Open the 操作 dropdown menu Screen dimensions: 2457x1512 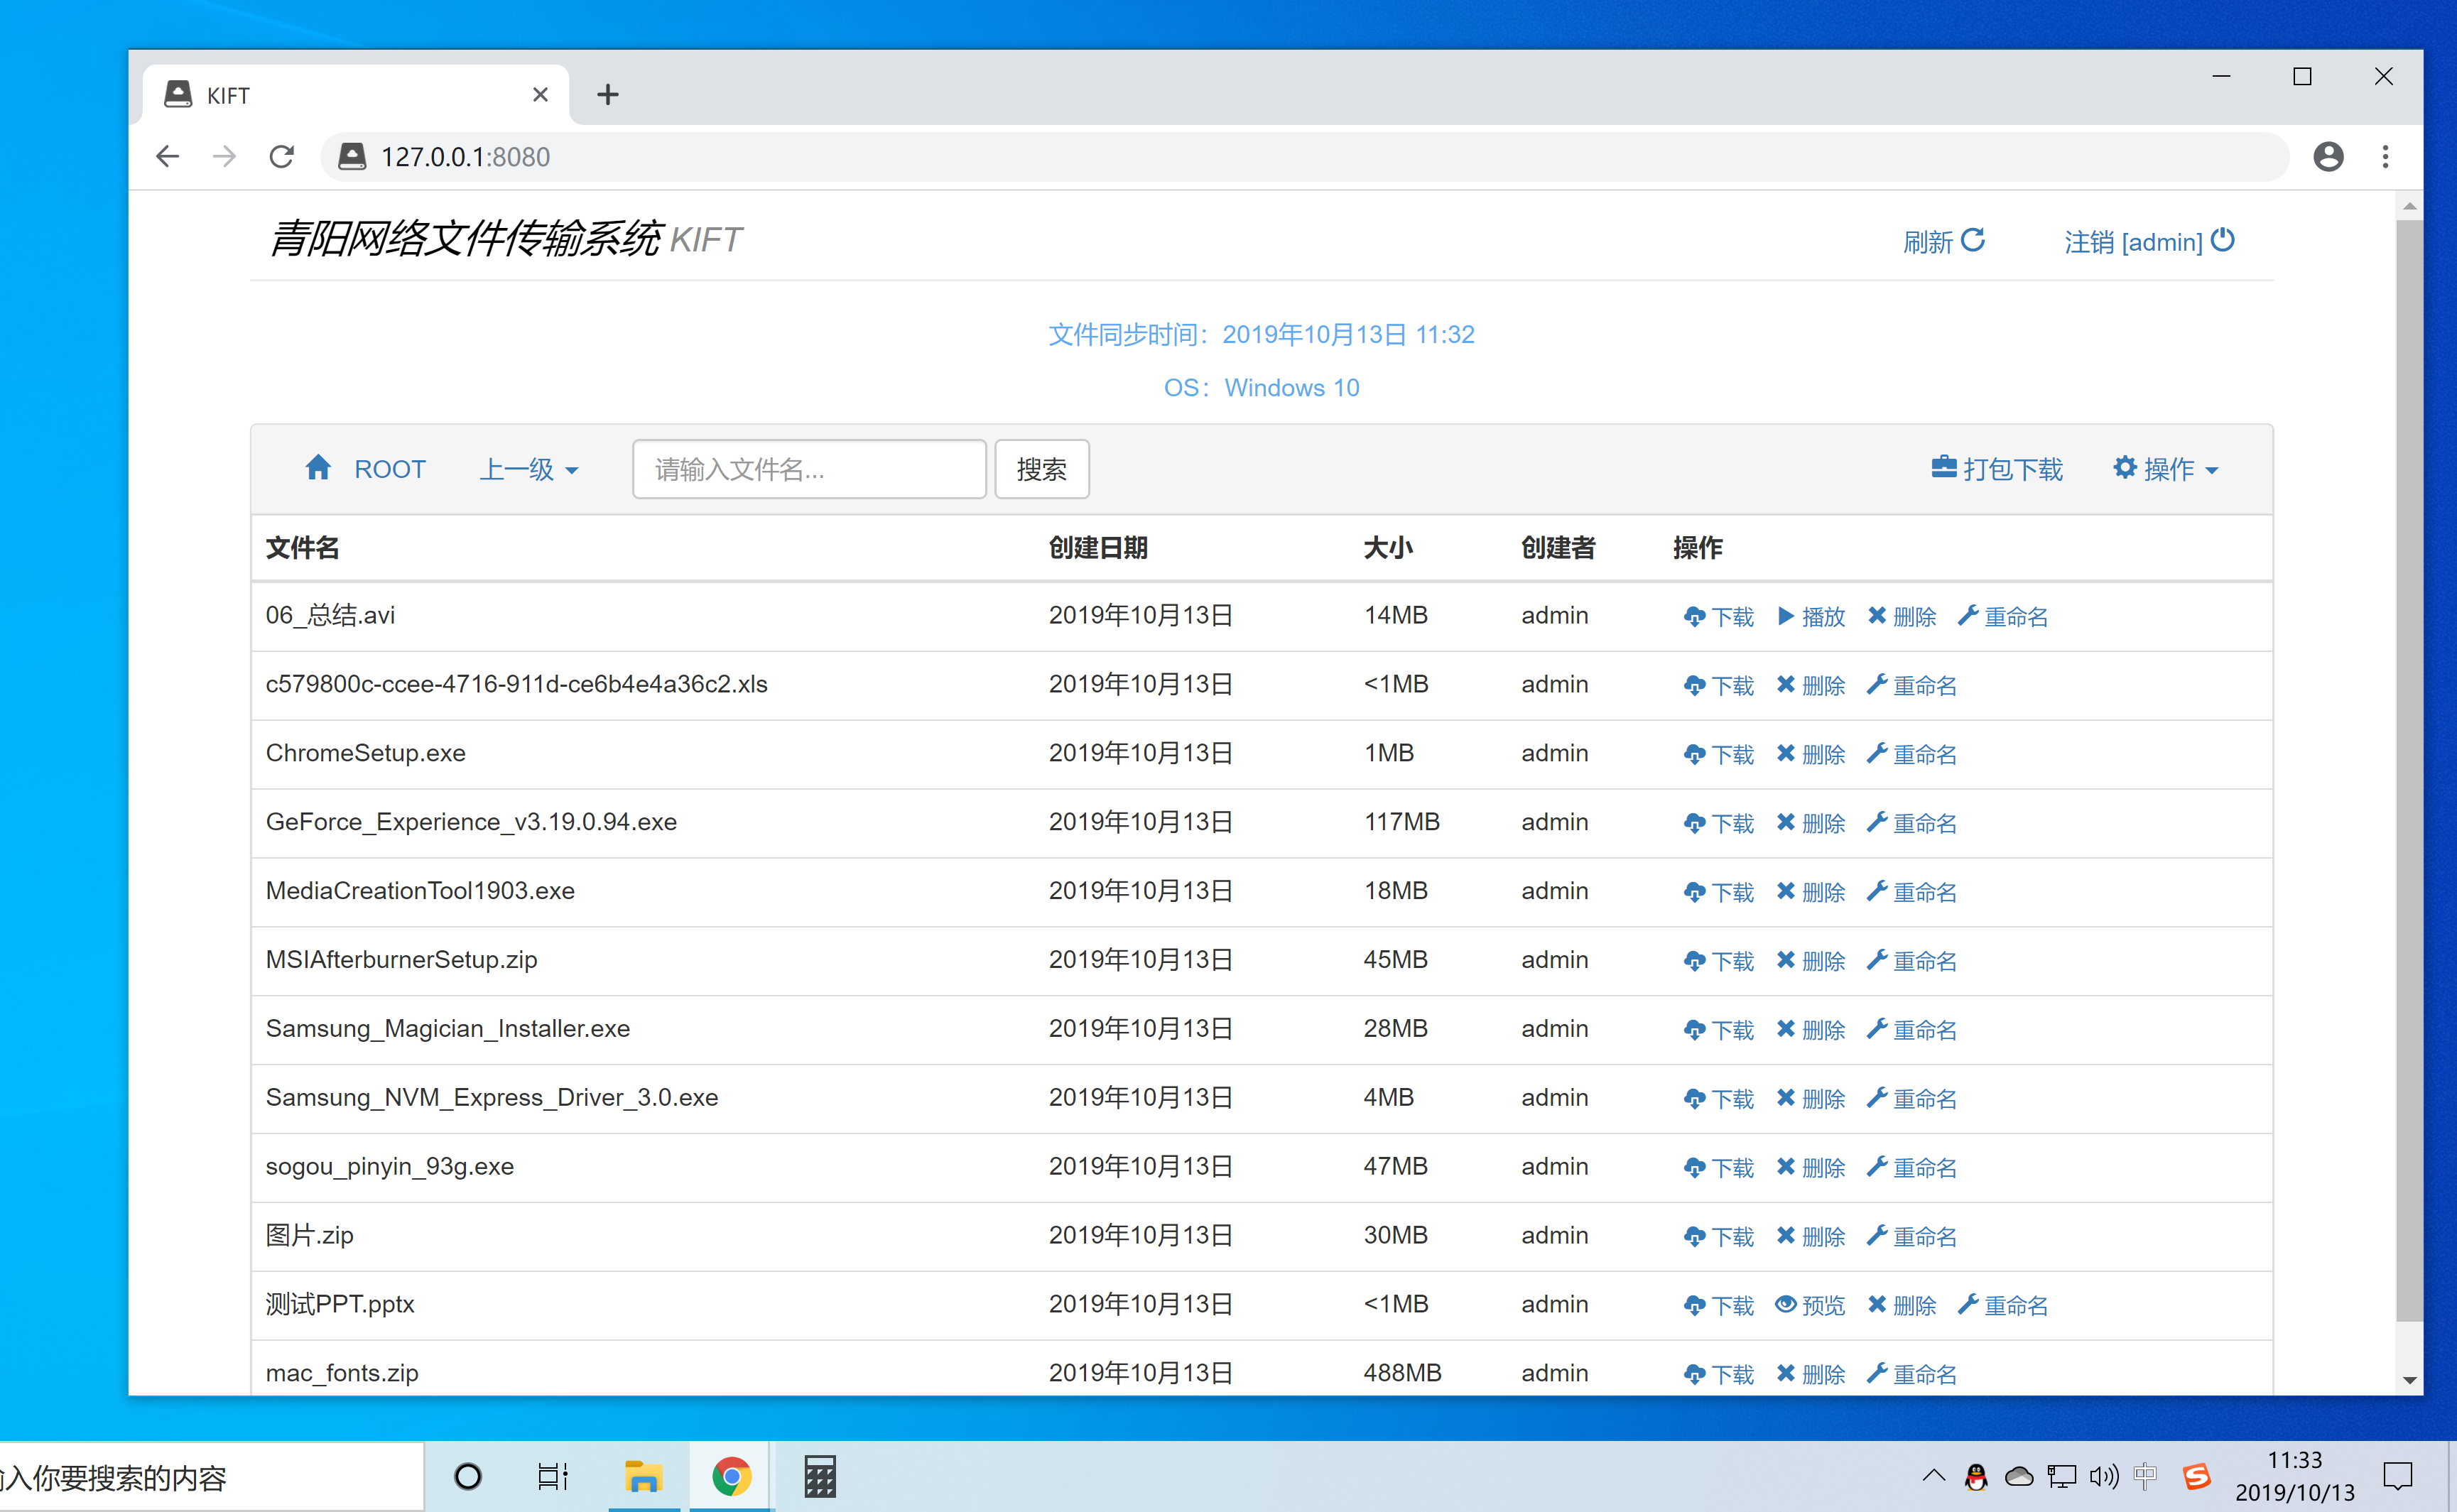(2166, 468)
